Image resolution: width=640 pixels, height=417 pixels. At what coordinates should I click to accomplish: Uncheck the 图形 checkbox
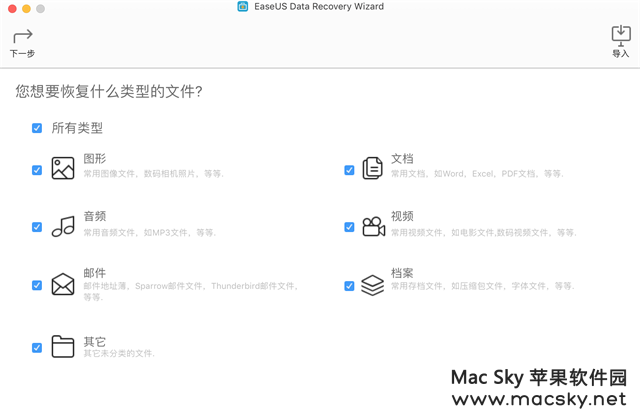[x=37, y=170]
